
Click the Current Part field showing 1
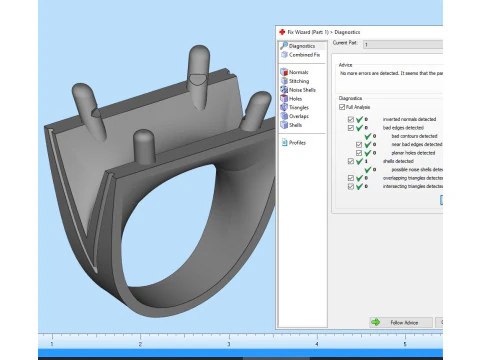click(403, 44)
